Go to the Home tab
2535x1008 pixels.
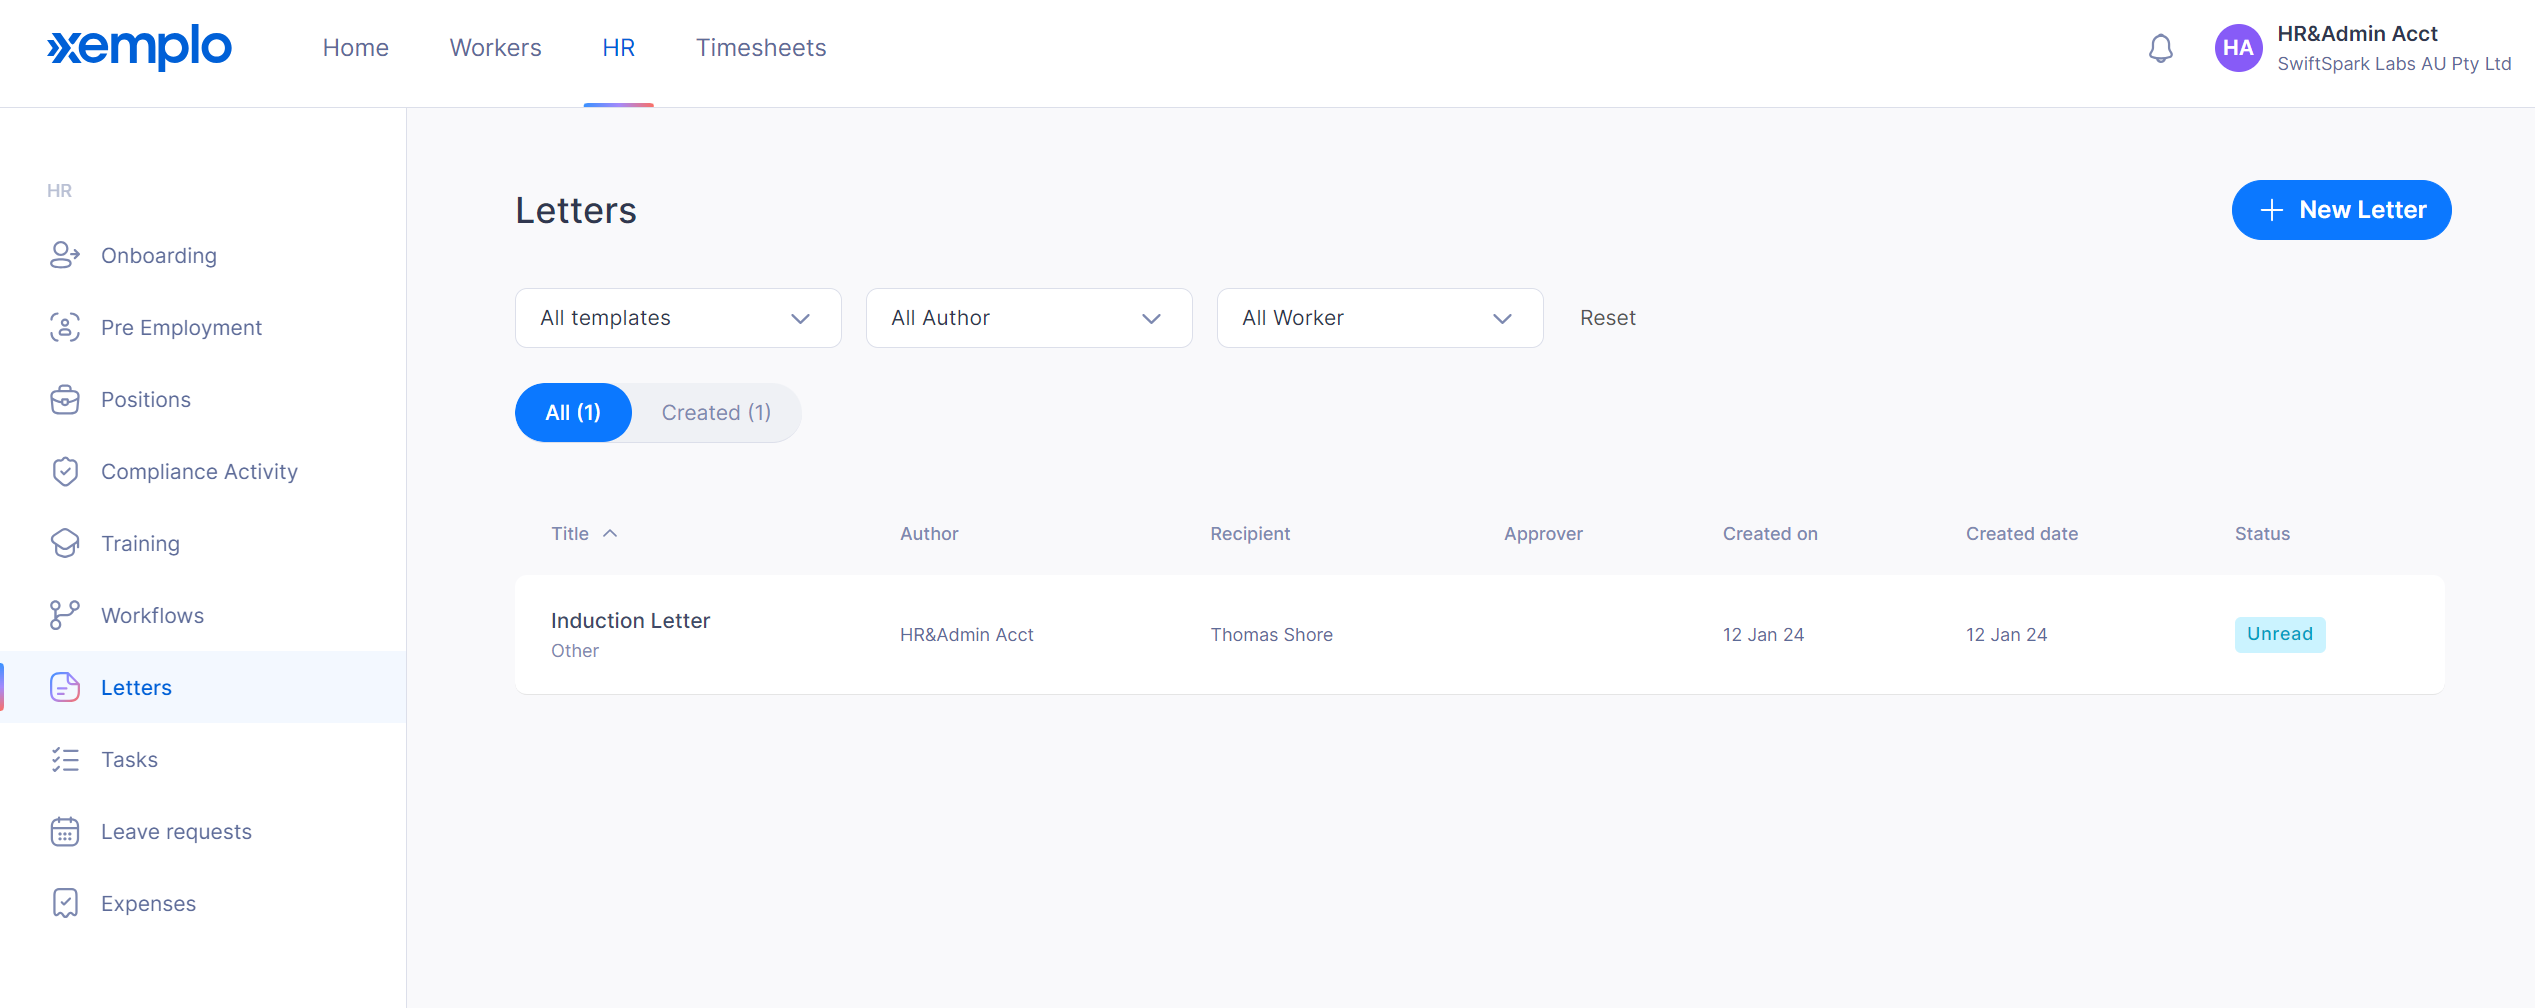355,48
